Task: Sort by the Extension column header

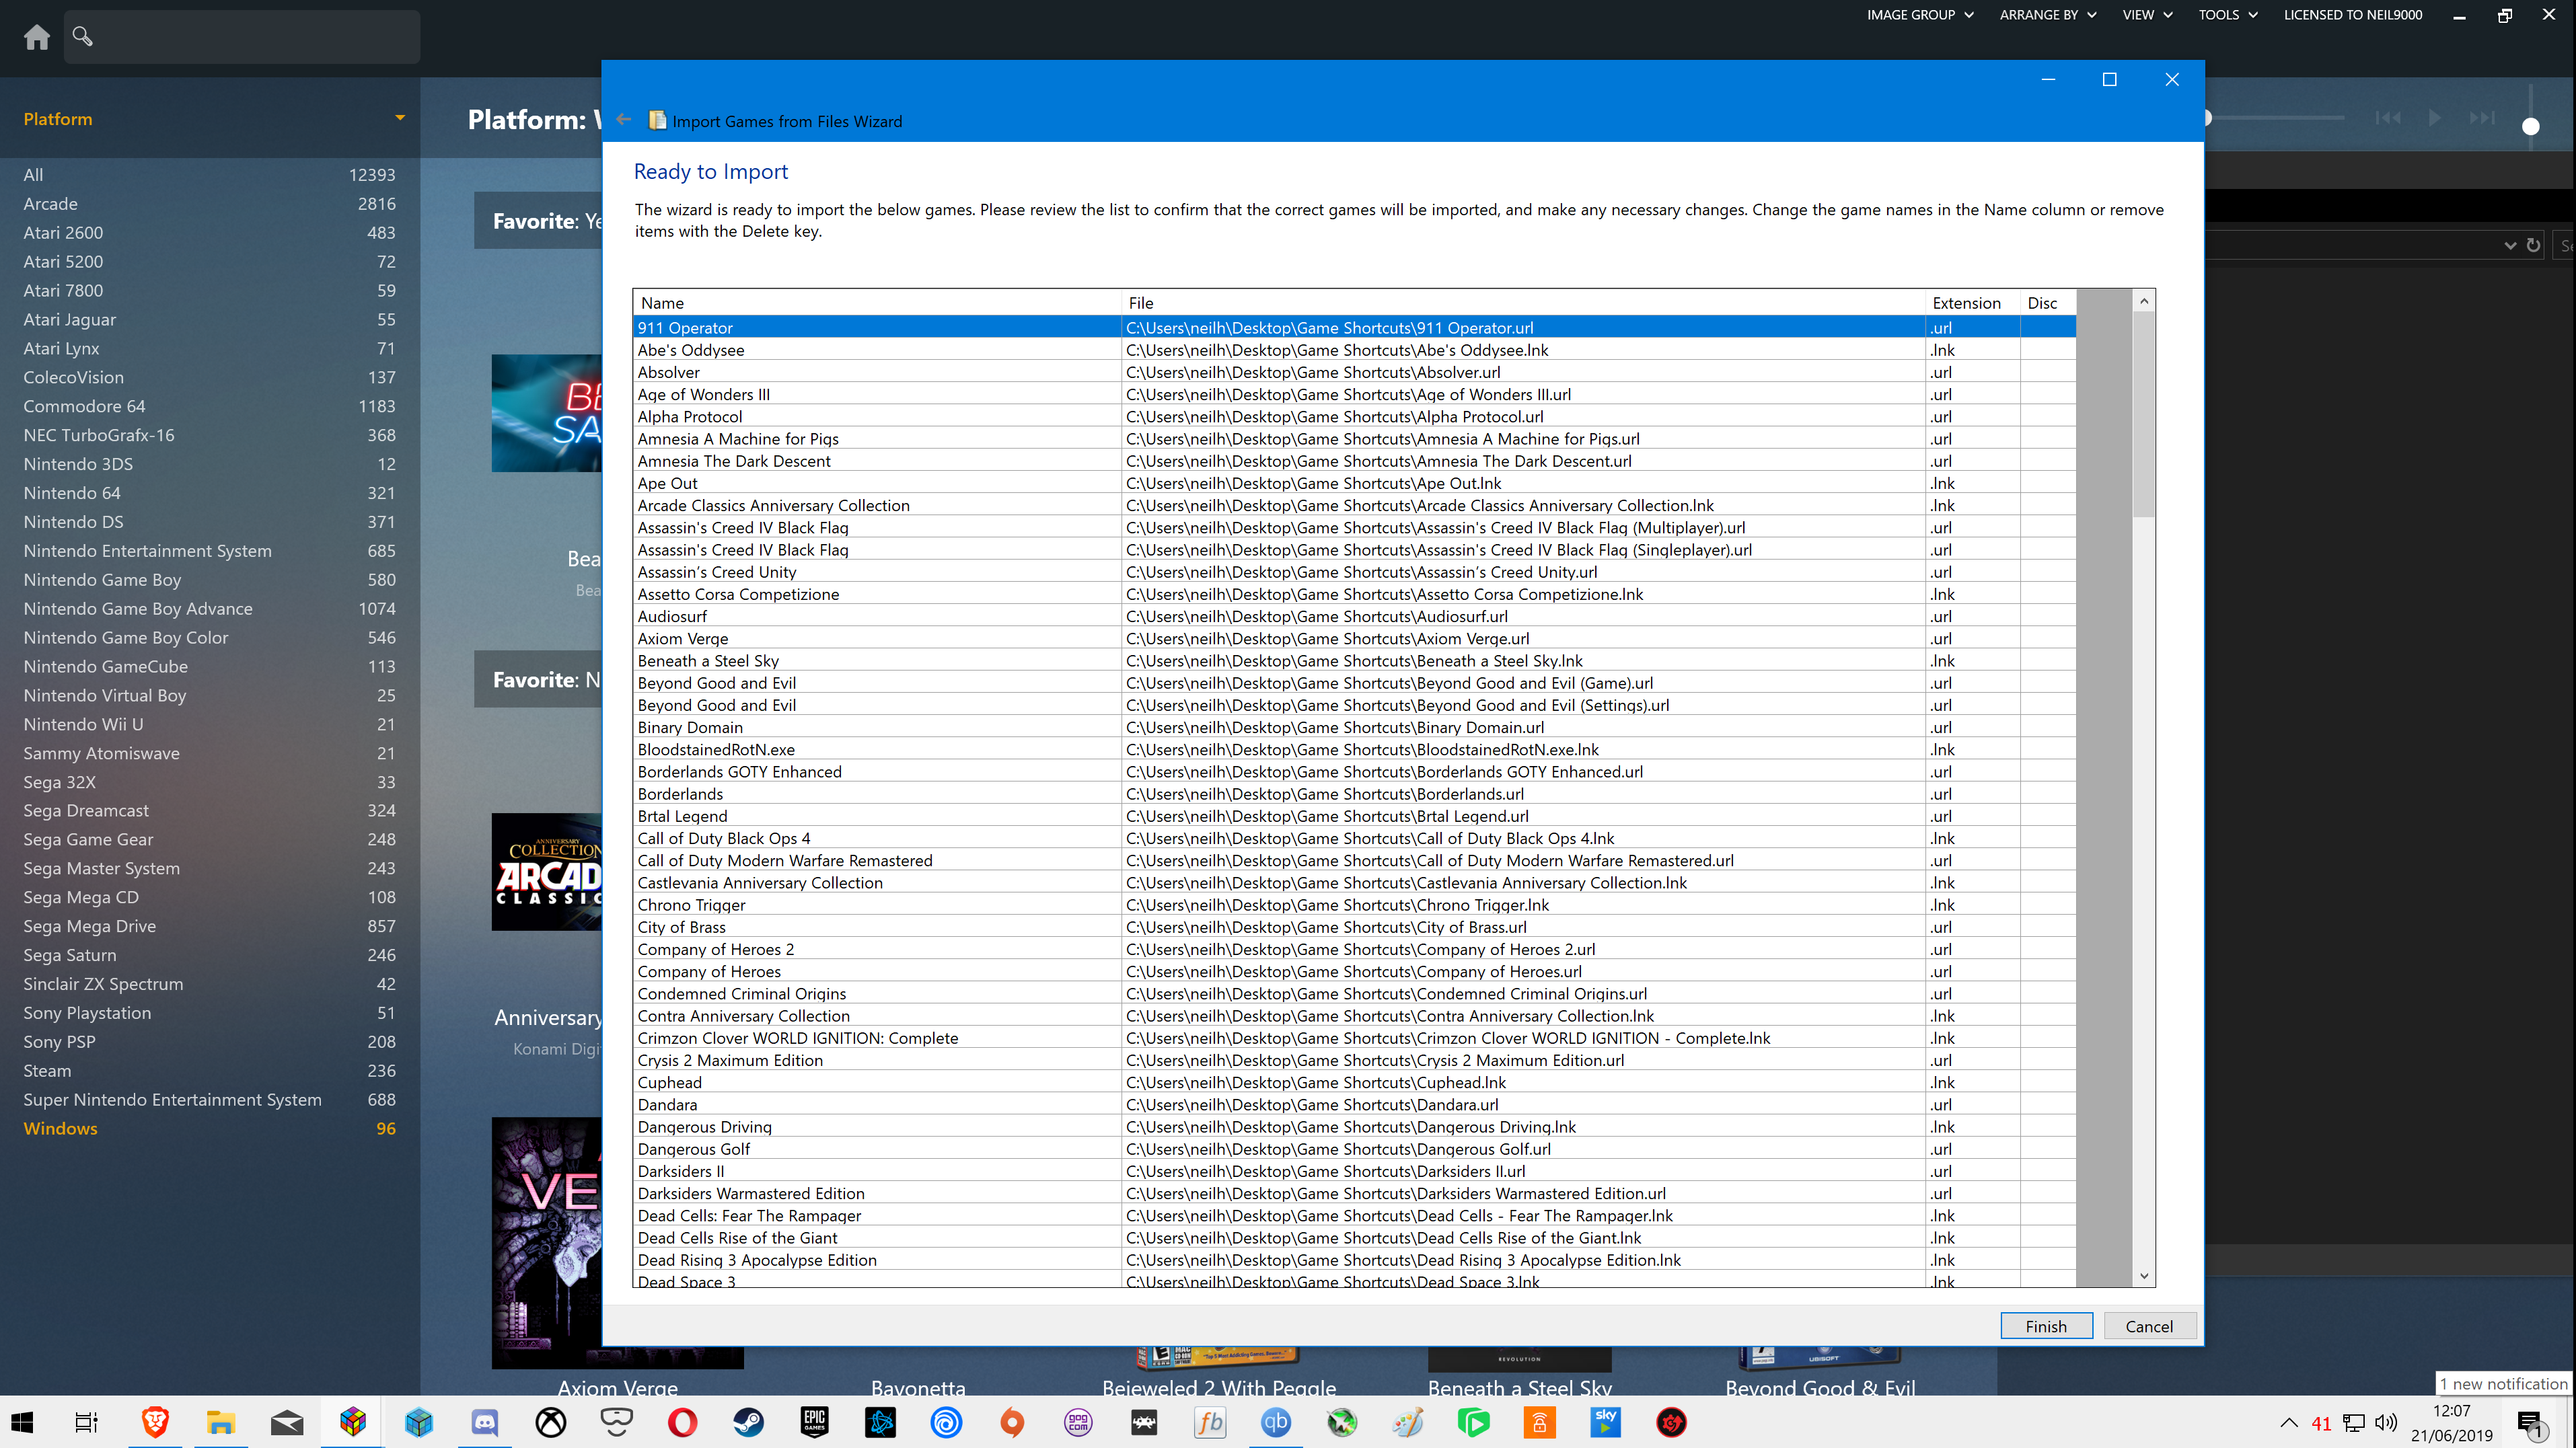Action: (1973, 302)
